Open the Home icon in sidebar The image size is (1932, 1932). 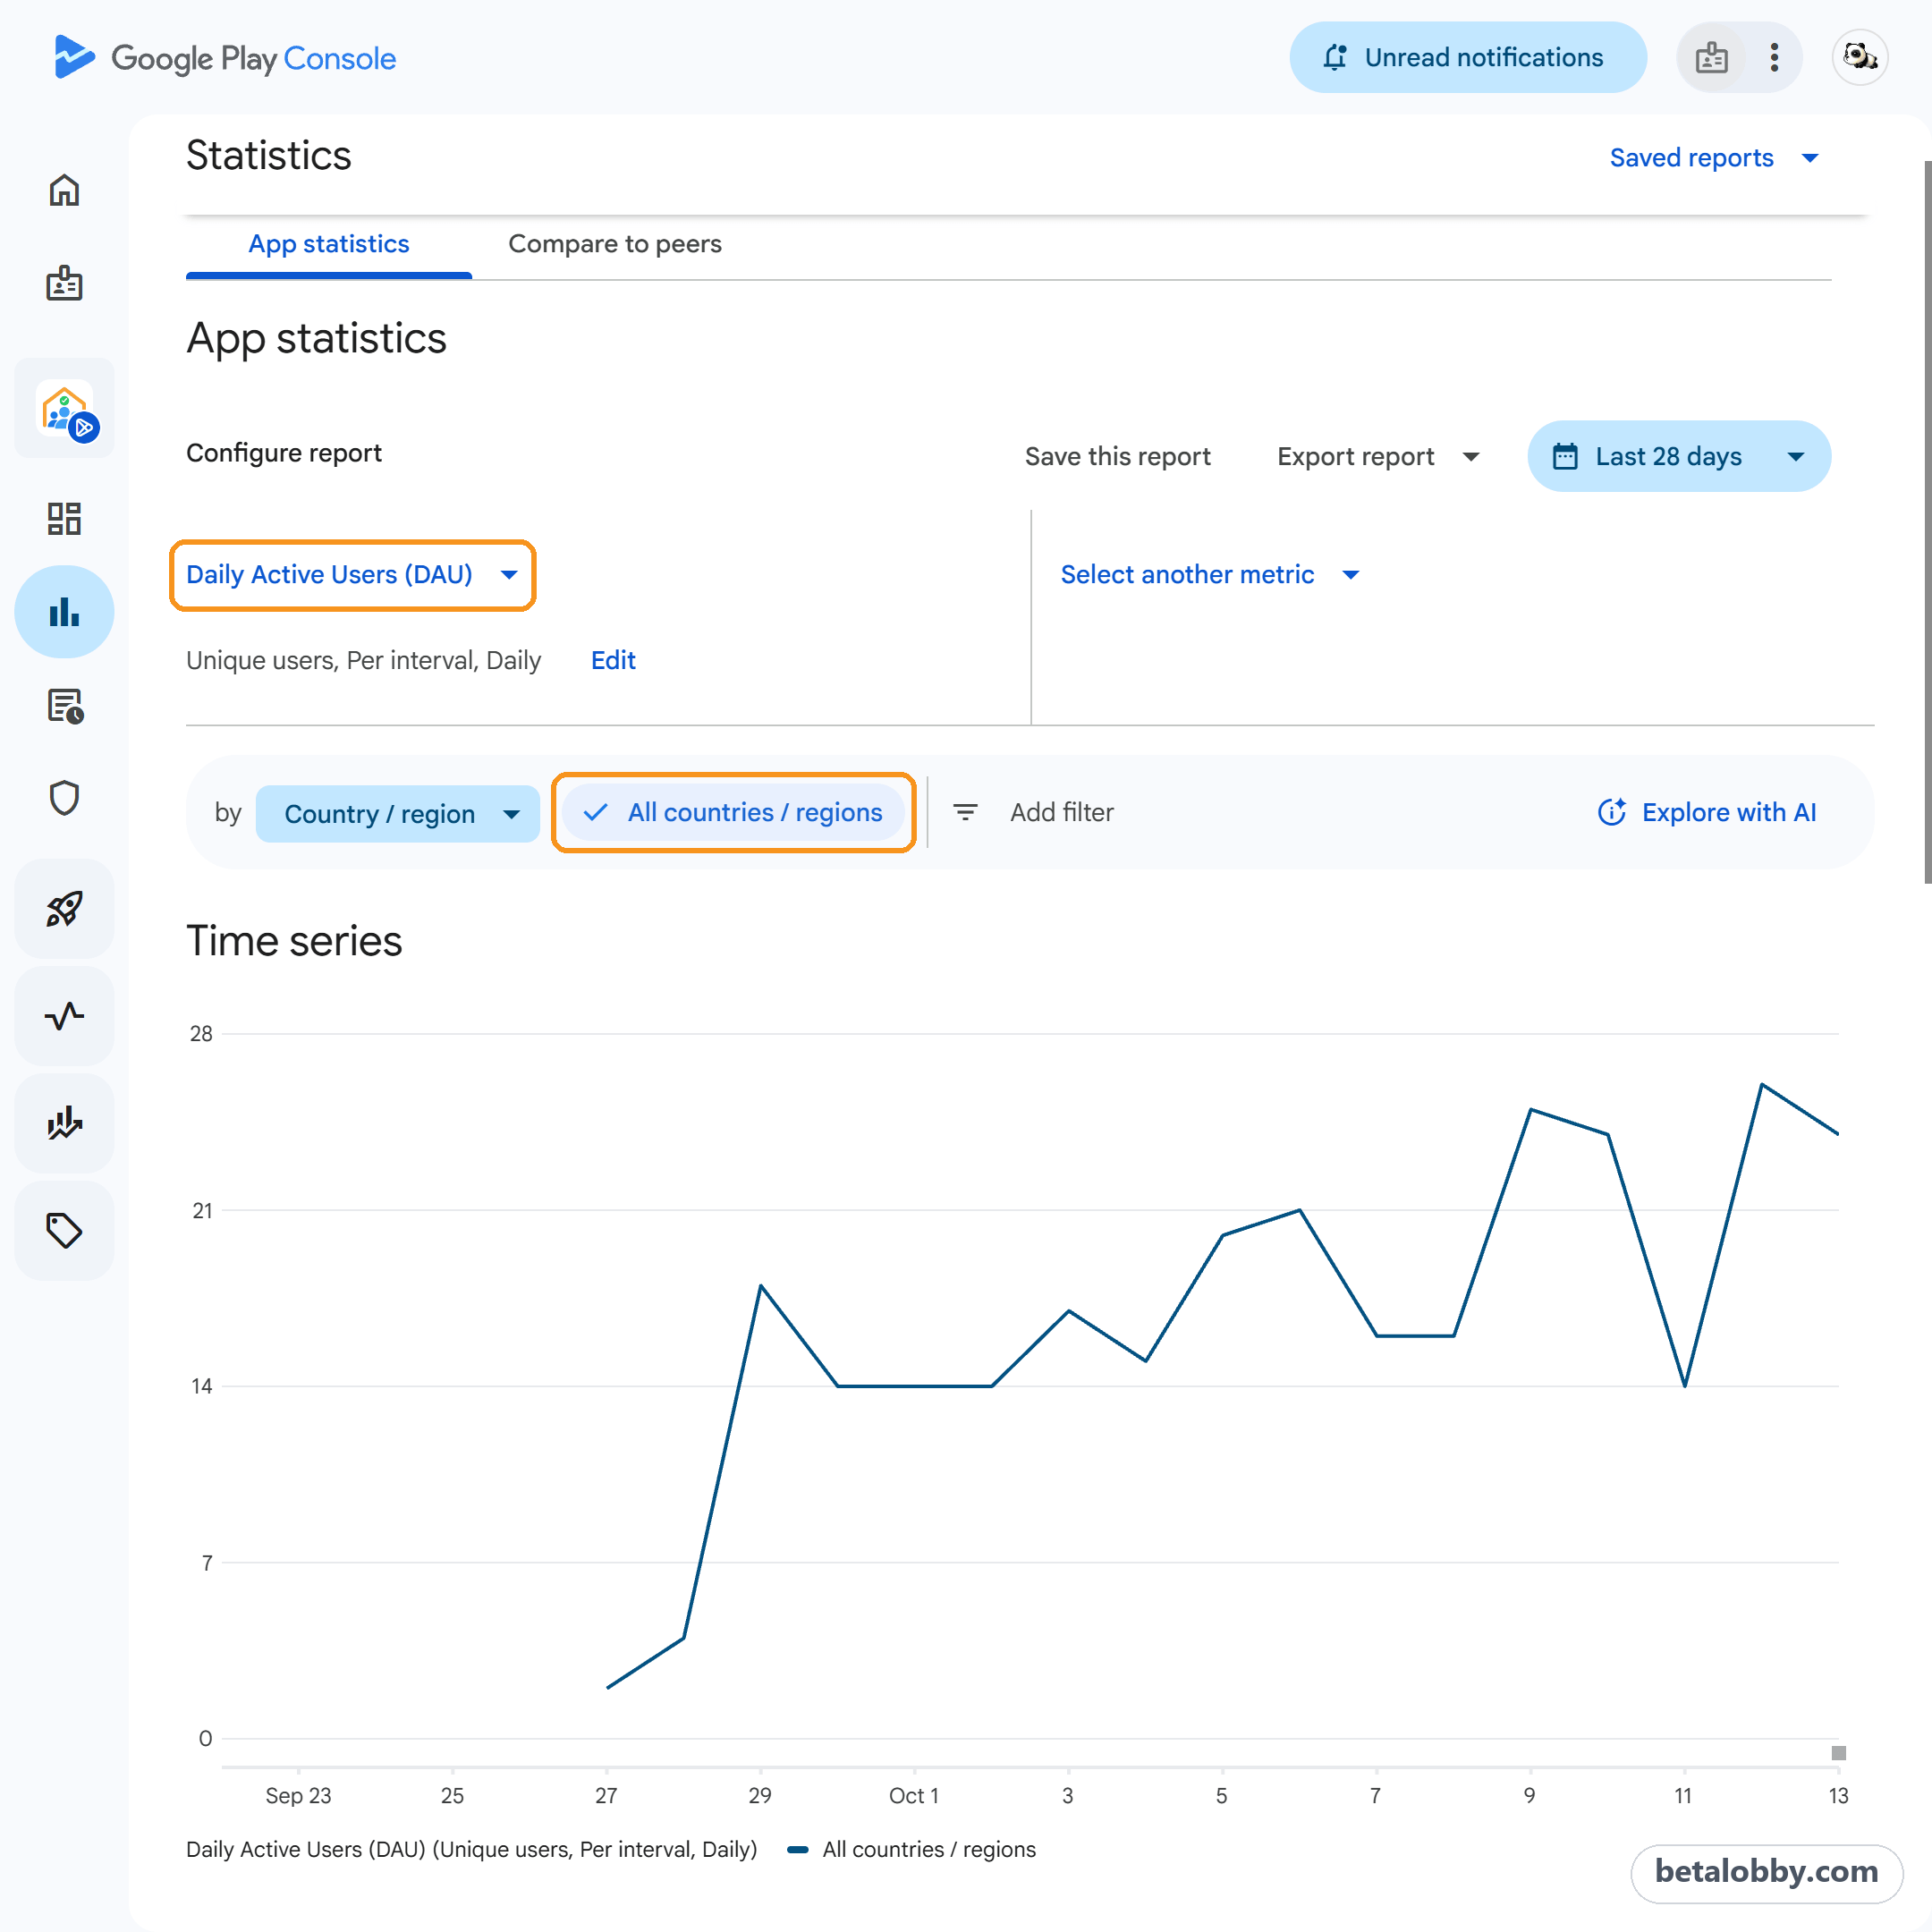(x=64, y=190)
